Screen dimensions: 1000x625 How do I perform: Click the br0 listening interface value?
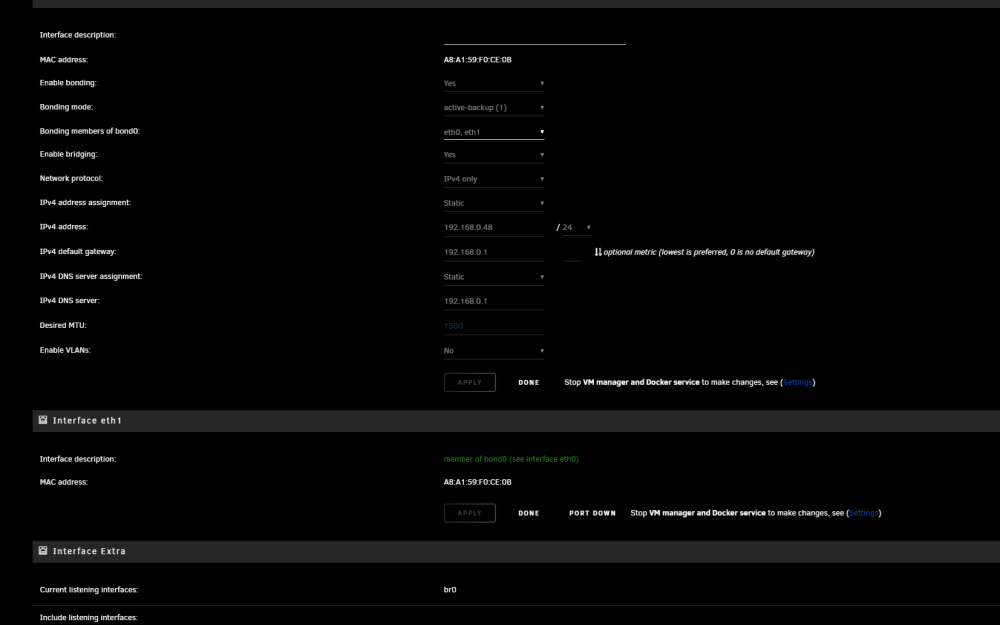[450, 590]
